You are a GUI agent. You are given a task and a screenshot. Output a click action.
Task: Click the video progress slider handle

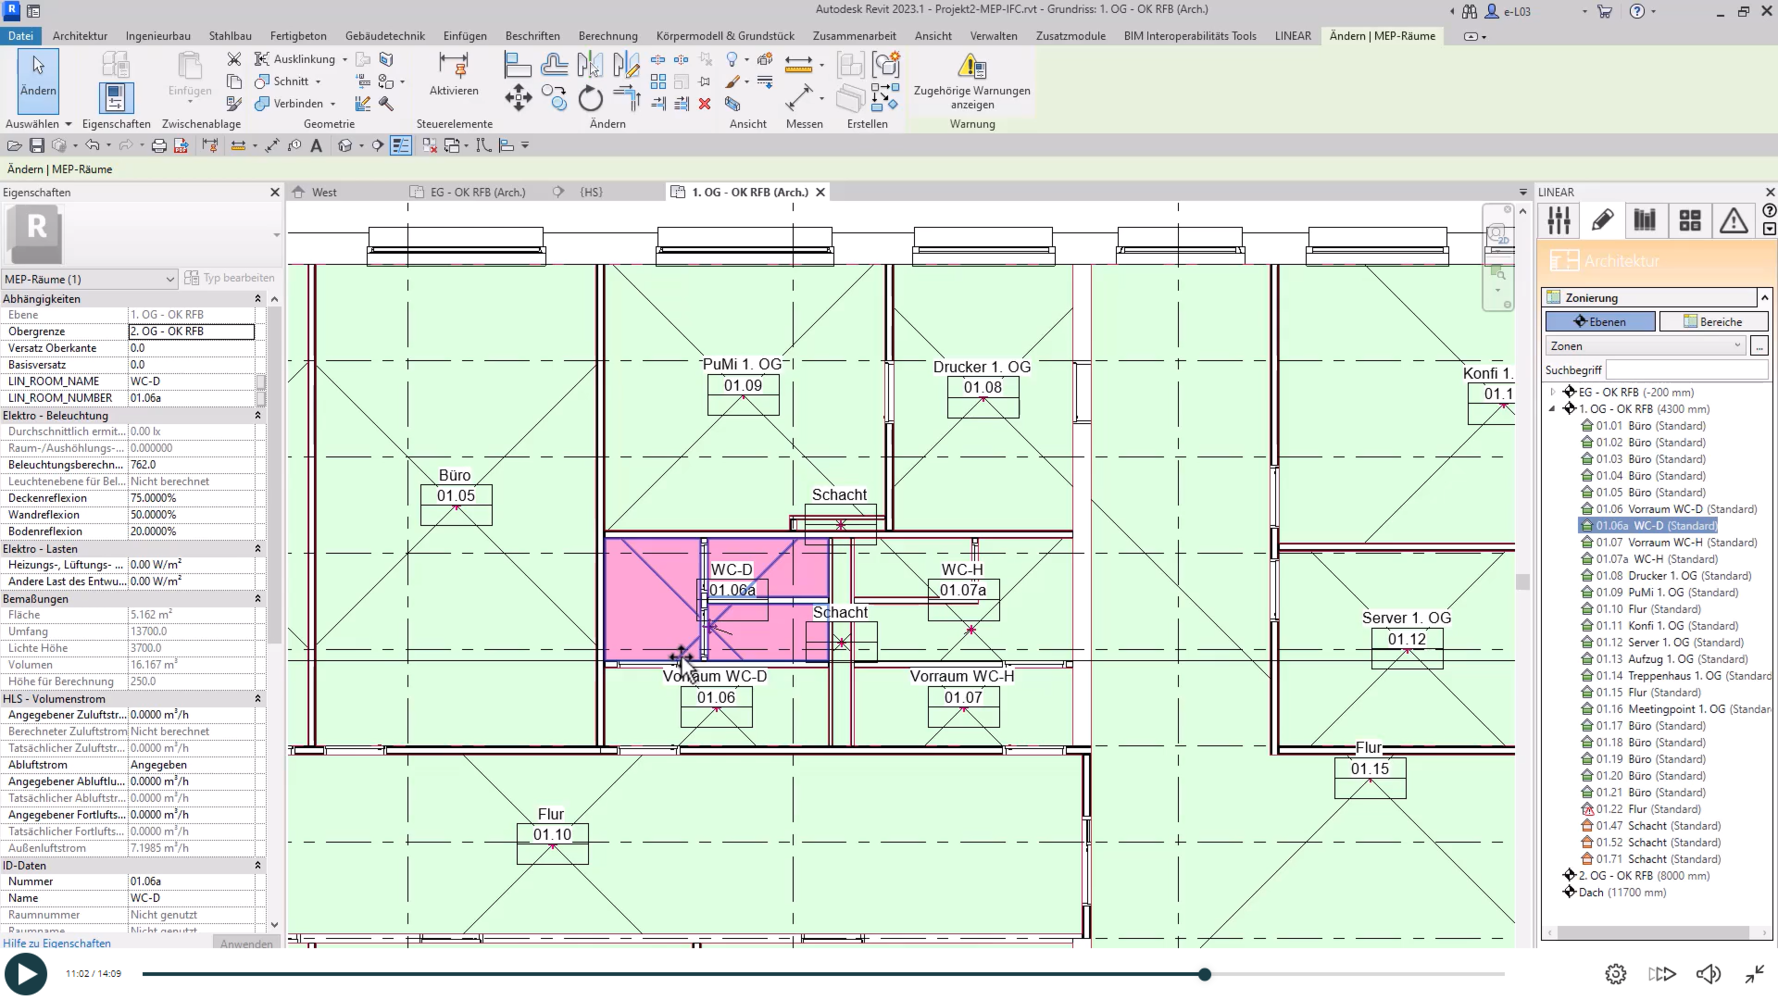coord(1205,974)
